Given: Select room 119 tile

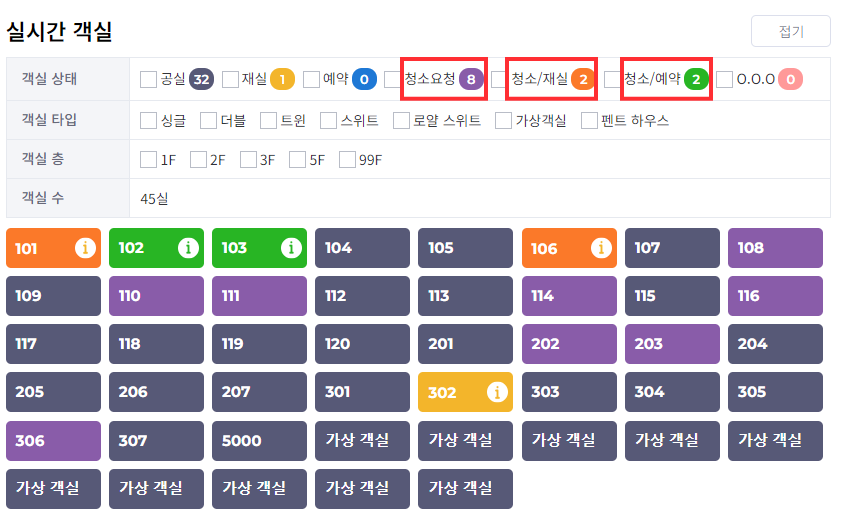Looking at the screenshot, I should 259,344.
